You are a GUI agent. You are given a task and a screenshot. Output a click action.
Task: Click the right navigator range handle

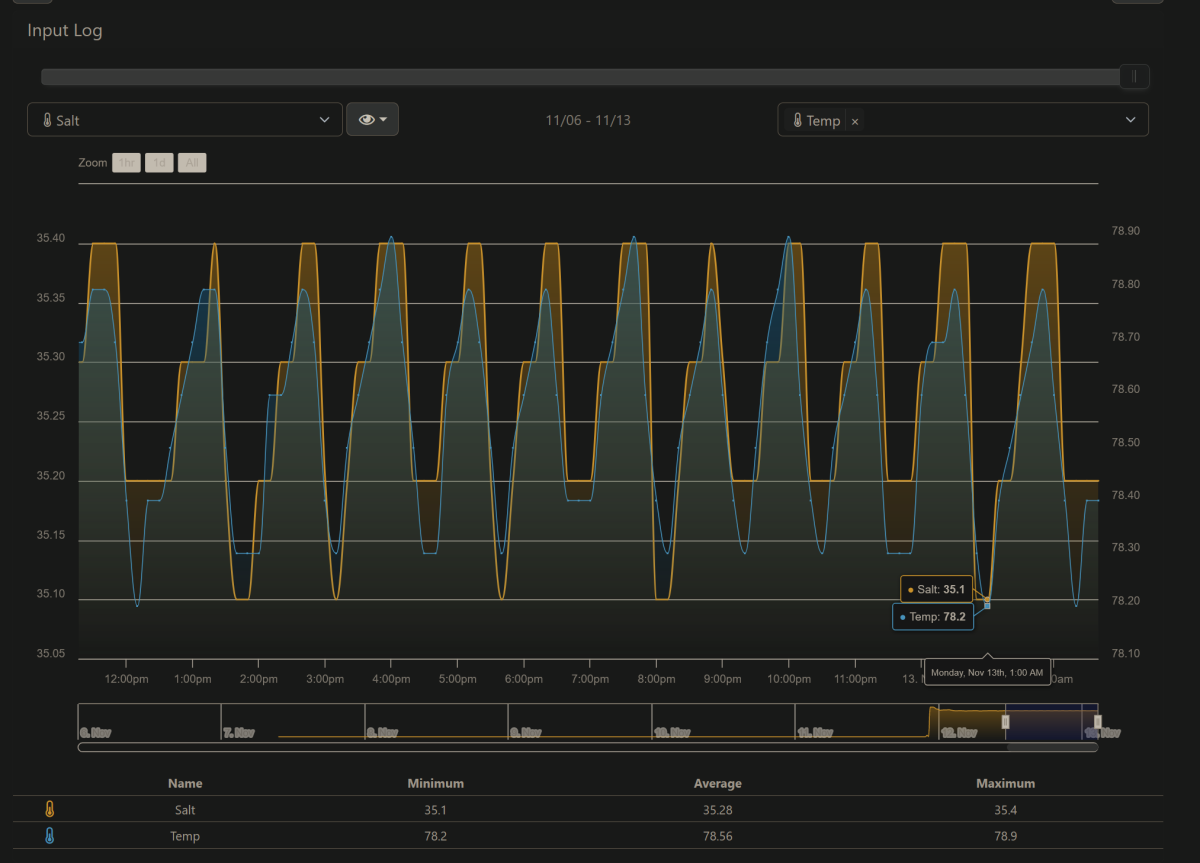click(1098, 721)
